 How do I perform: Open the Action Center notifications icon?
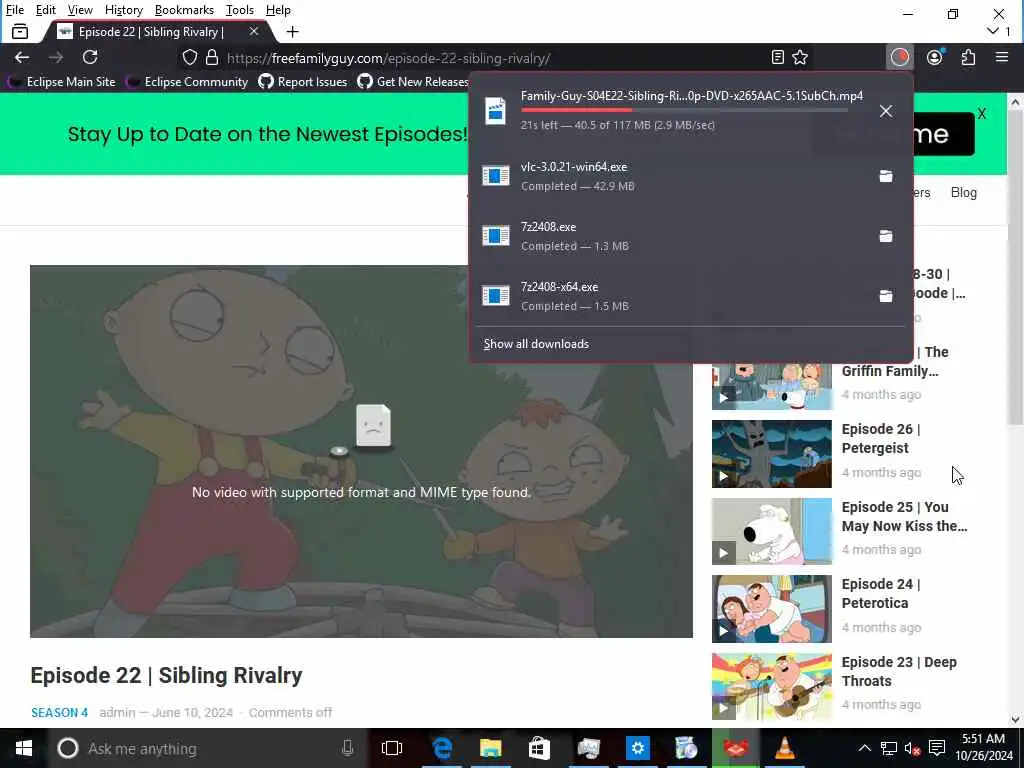937,748
